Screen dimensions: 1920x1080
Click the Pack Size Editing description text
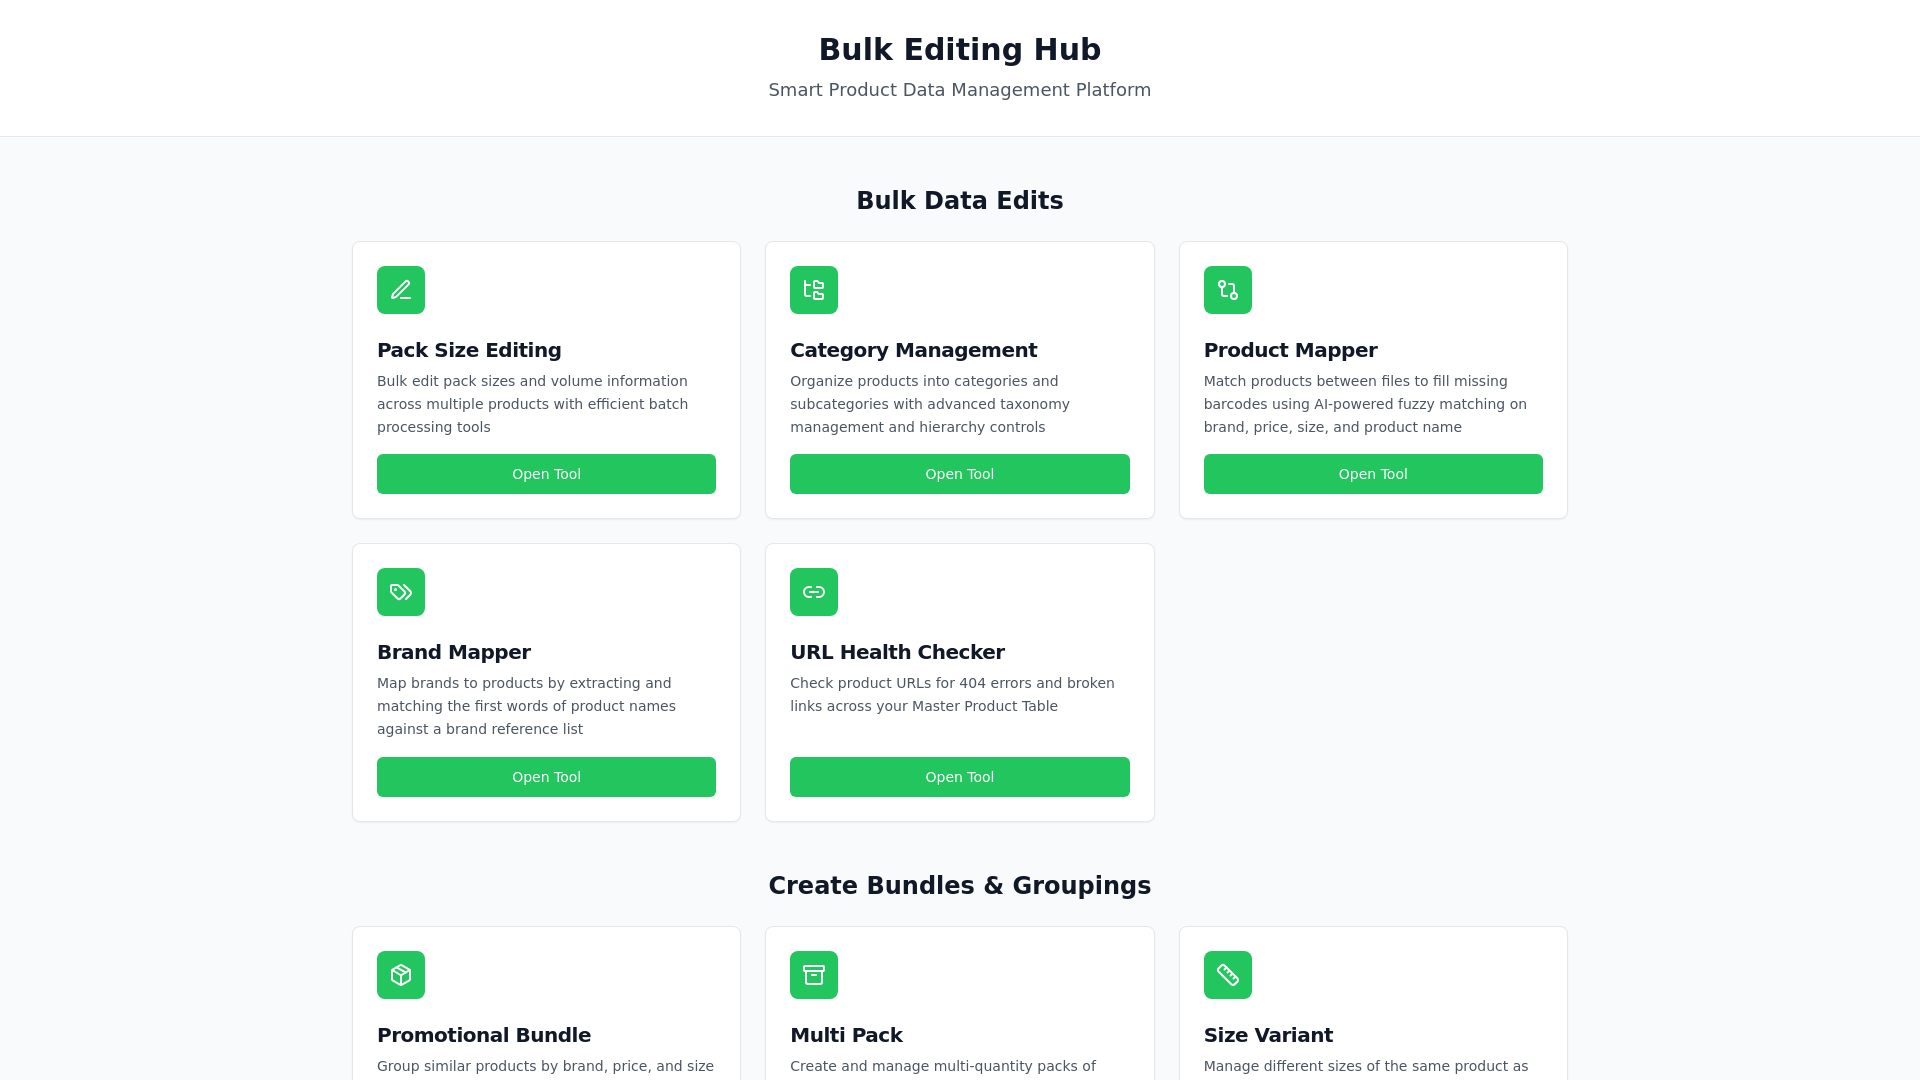click(x=533, y=404)
